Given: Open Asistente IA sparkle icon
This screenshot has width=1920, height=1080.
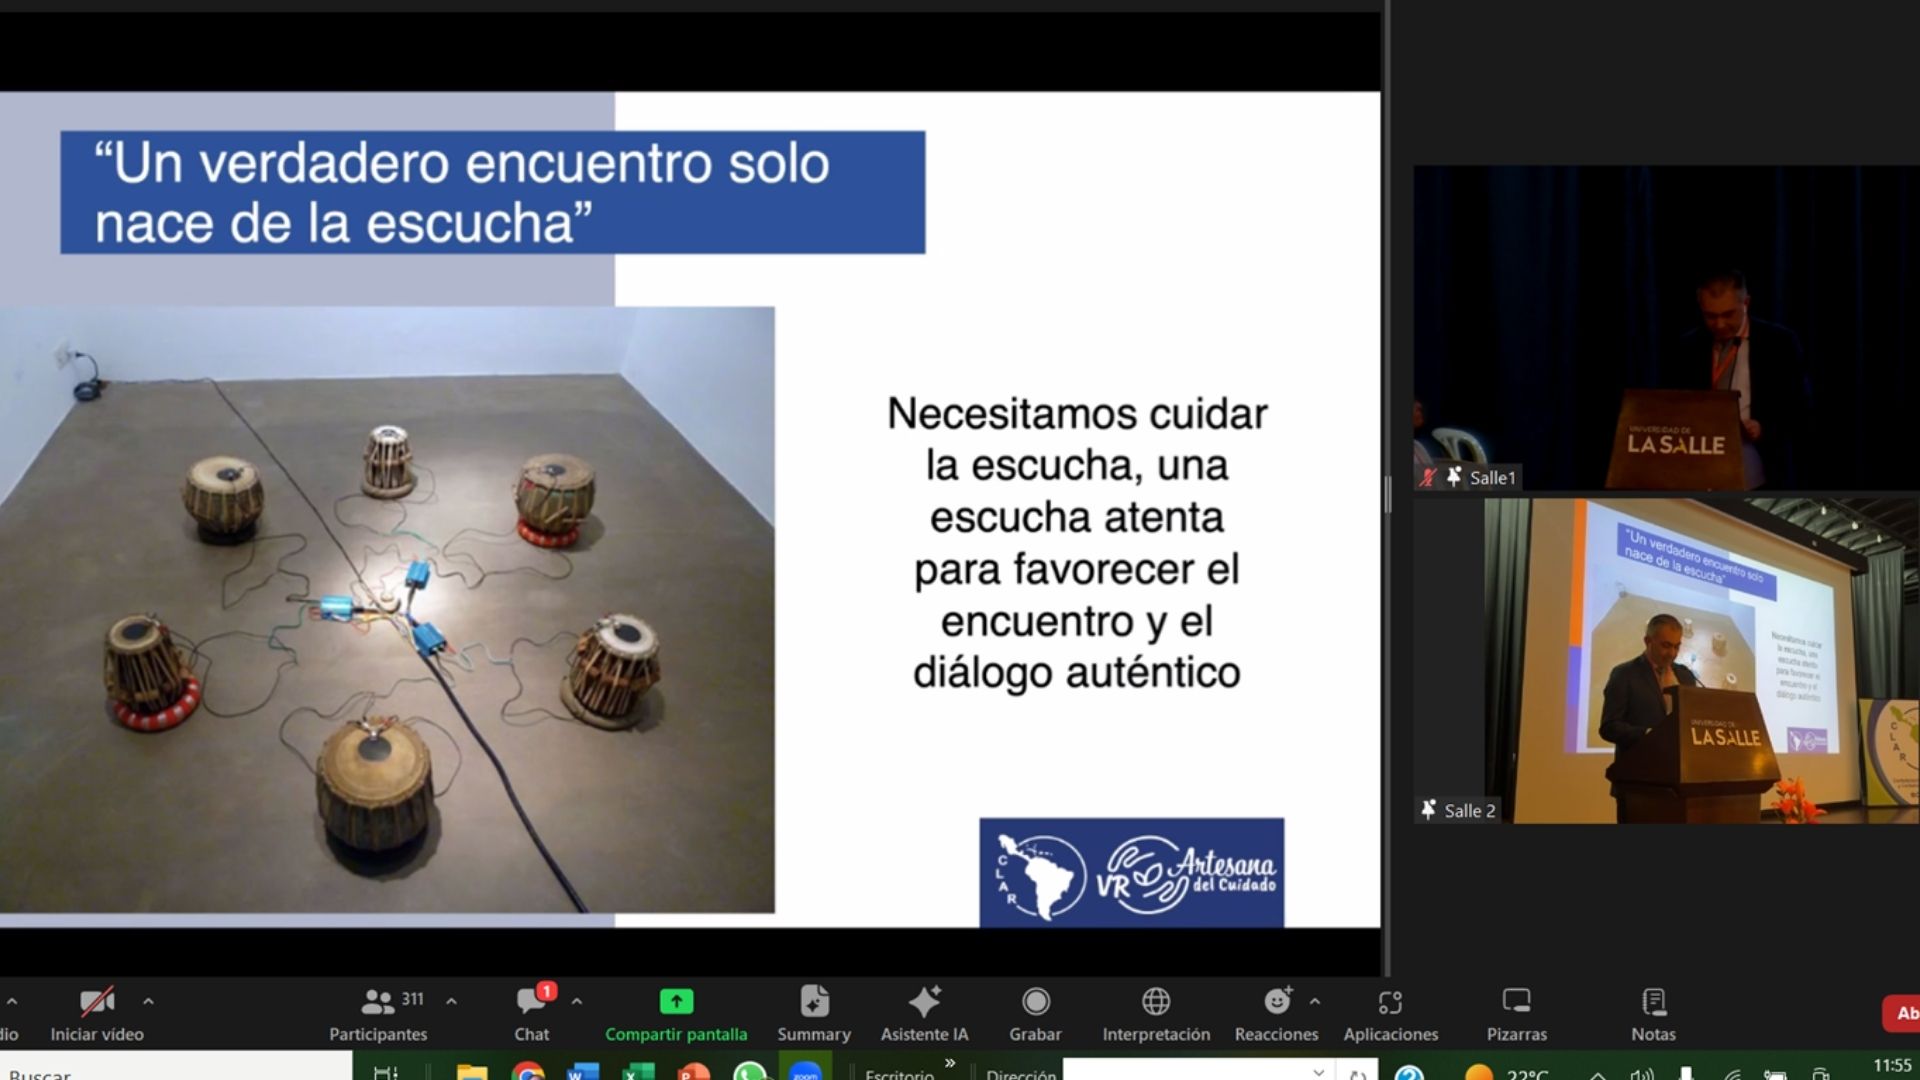Looking at the screenshot, I should click(x=924, y=1002).
